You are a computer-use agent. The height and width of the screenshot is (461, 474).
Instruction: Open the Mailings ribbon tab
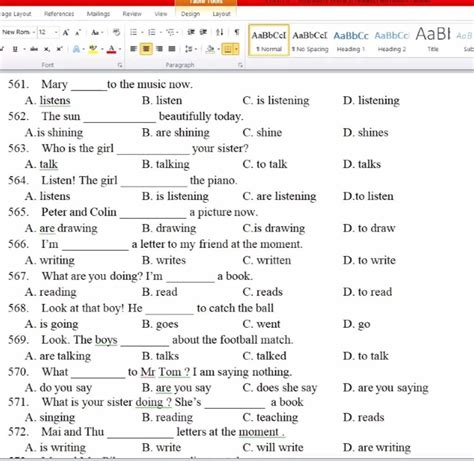tap(98, 14)
